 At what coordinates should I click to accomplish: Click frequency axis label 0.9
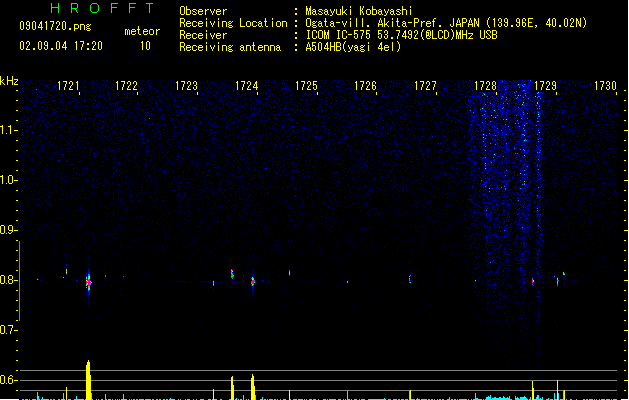tap(8, 230)
